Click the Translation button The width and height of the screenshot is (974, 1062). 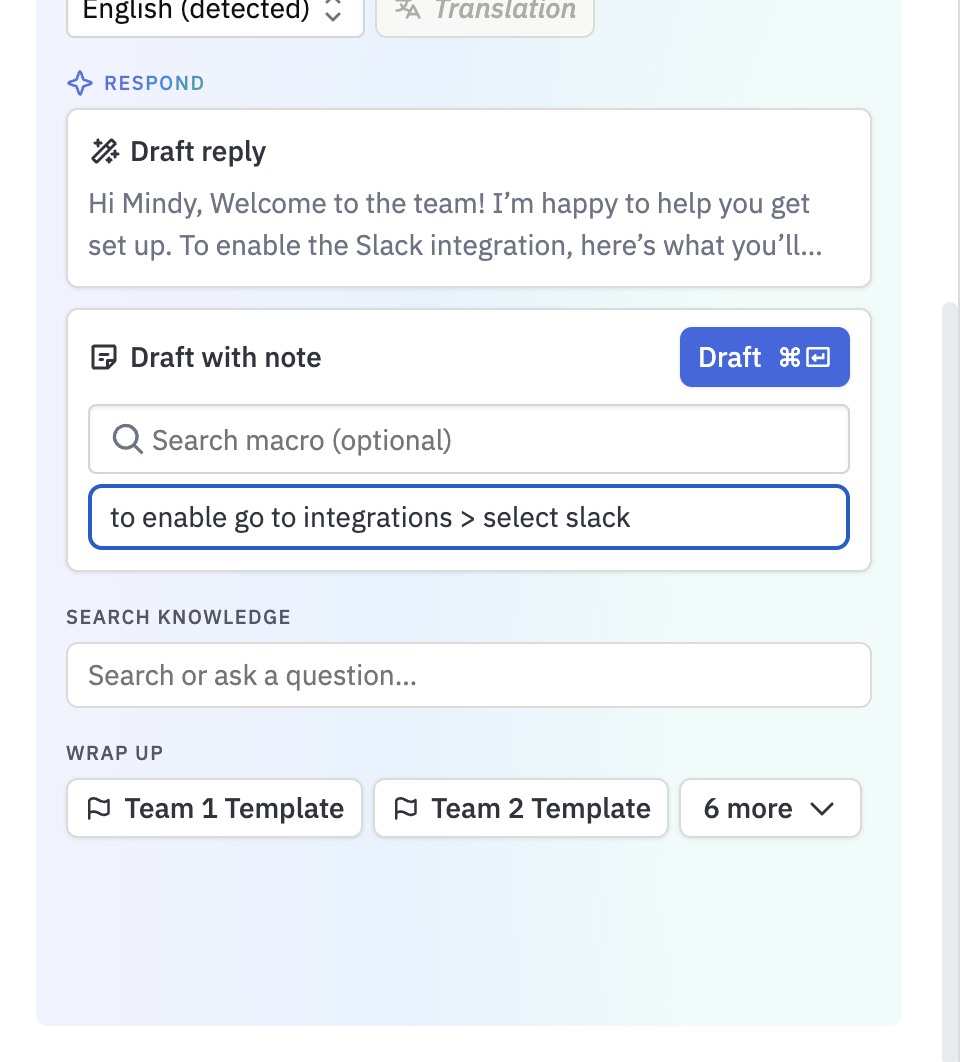(x=485, y=14)
